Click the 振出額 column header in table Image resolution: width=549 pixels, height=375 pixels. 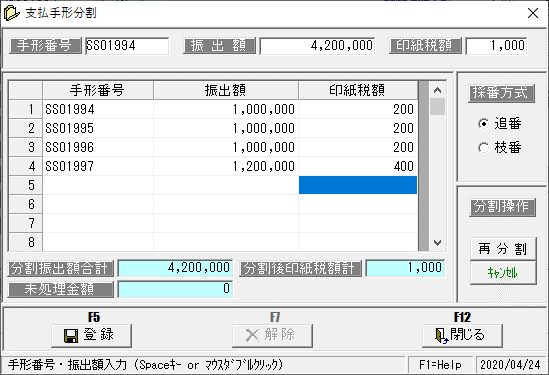click(226, 90)
